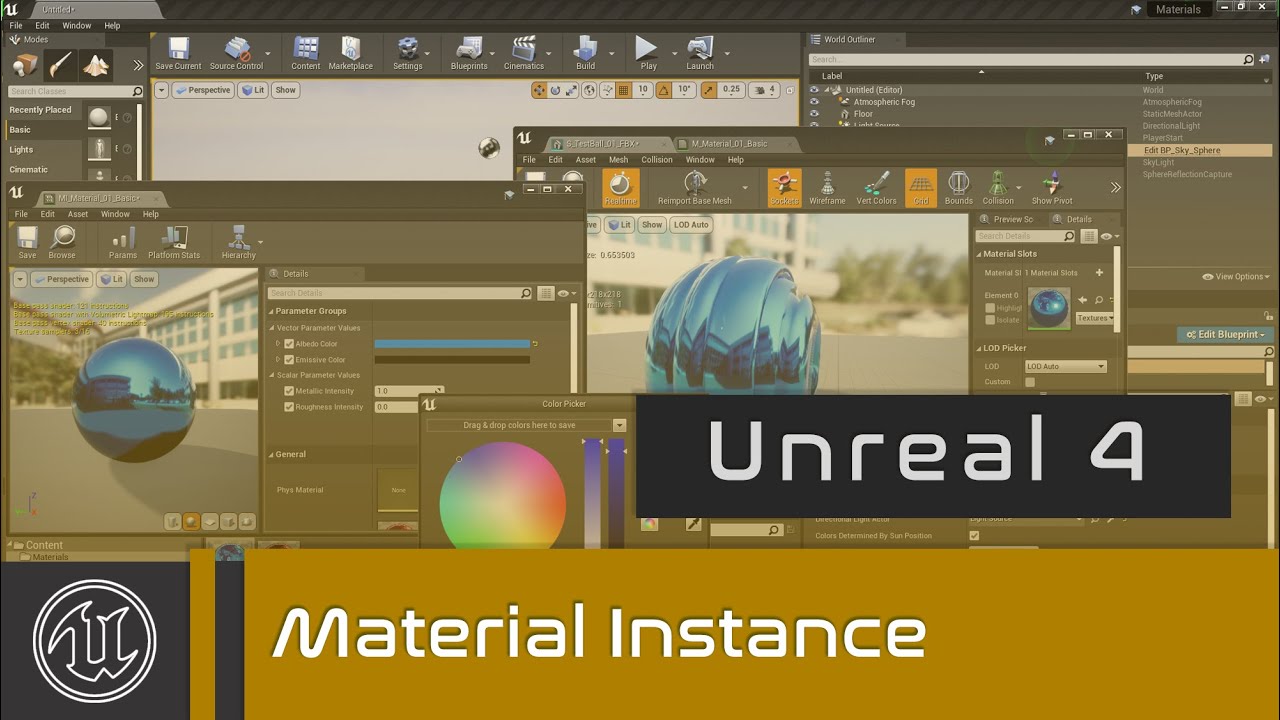Toggle Bounds in mesh editor toolbar

[x=959, y=188]
